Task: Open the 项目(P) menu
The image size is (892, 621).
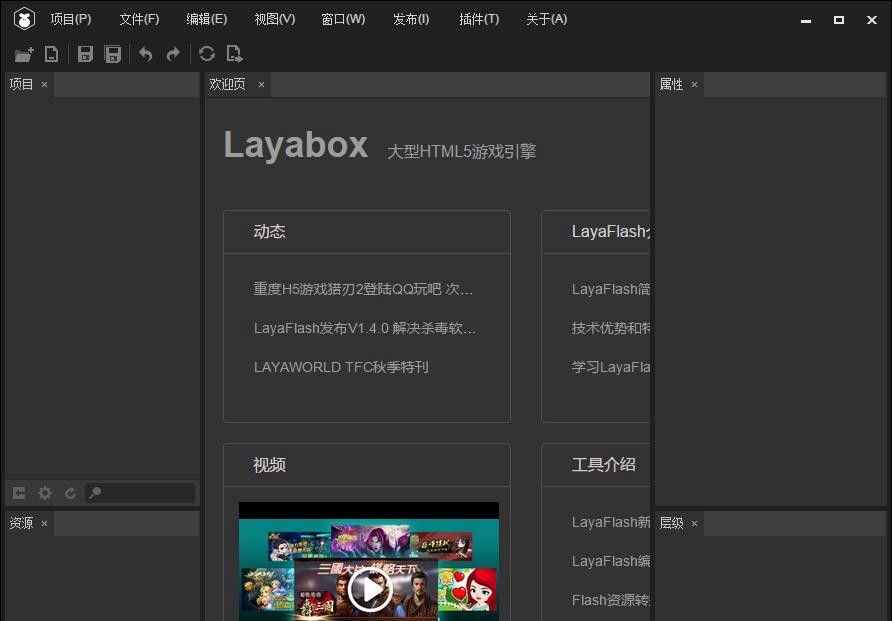Action: [71, 19]
